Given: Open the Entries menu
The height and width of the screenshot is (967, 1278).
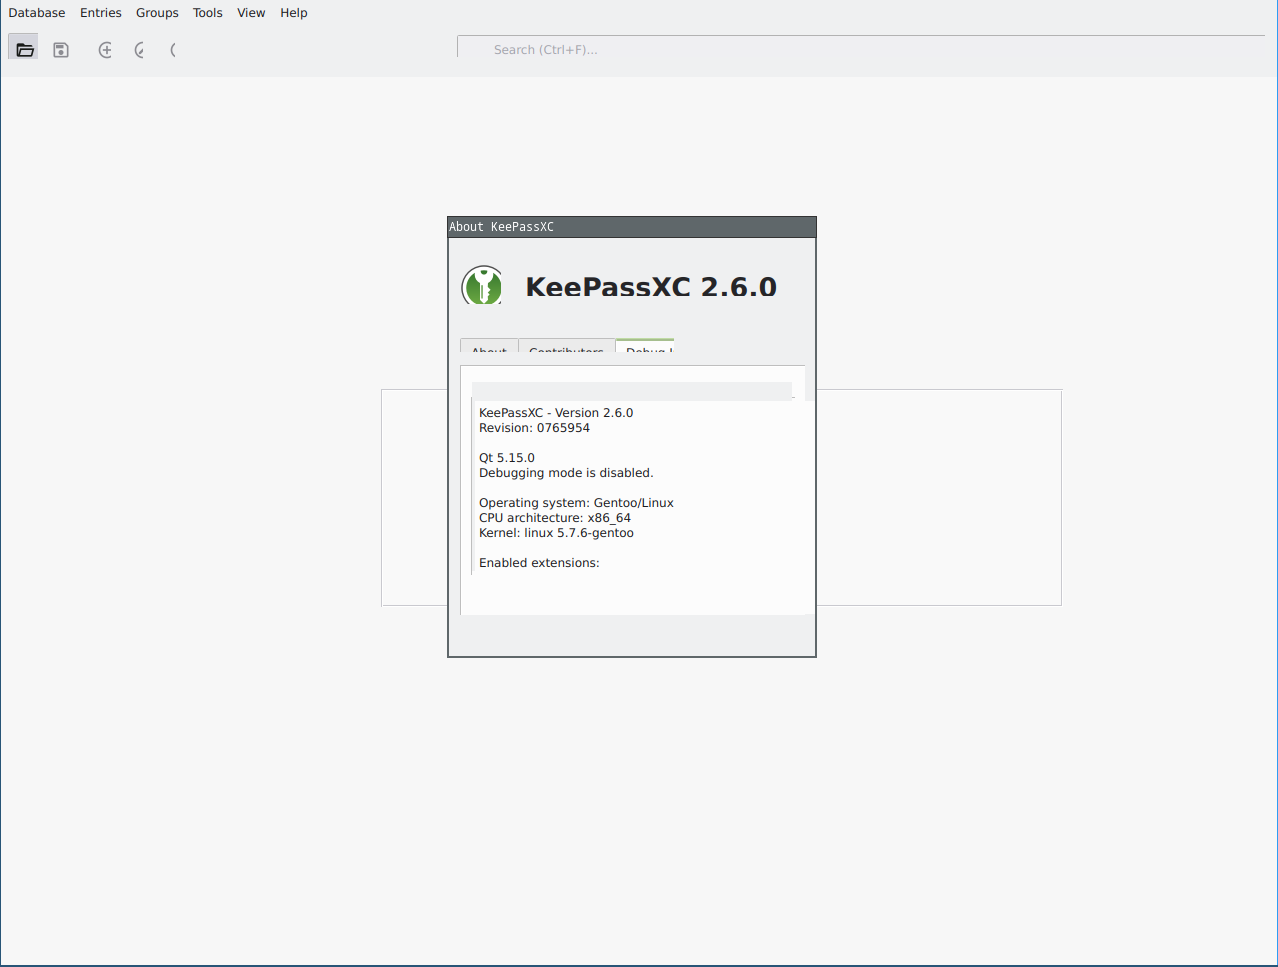Looking at the screenshot, I should click(100, 12).
